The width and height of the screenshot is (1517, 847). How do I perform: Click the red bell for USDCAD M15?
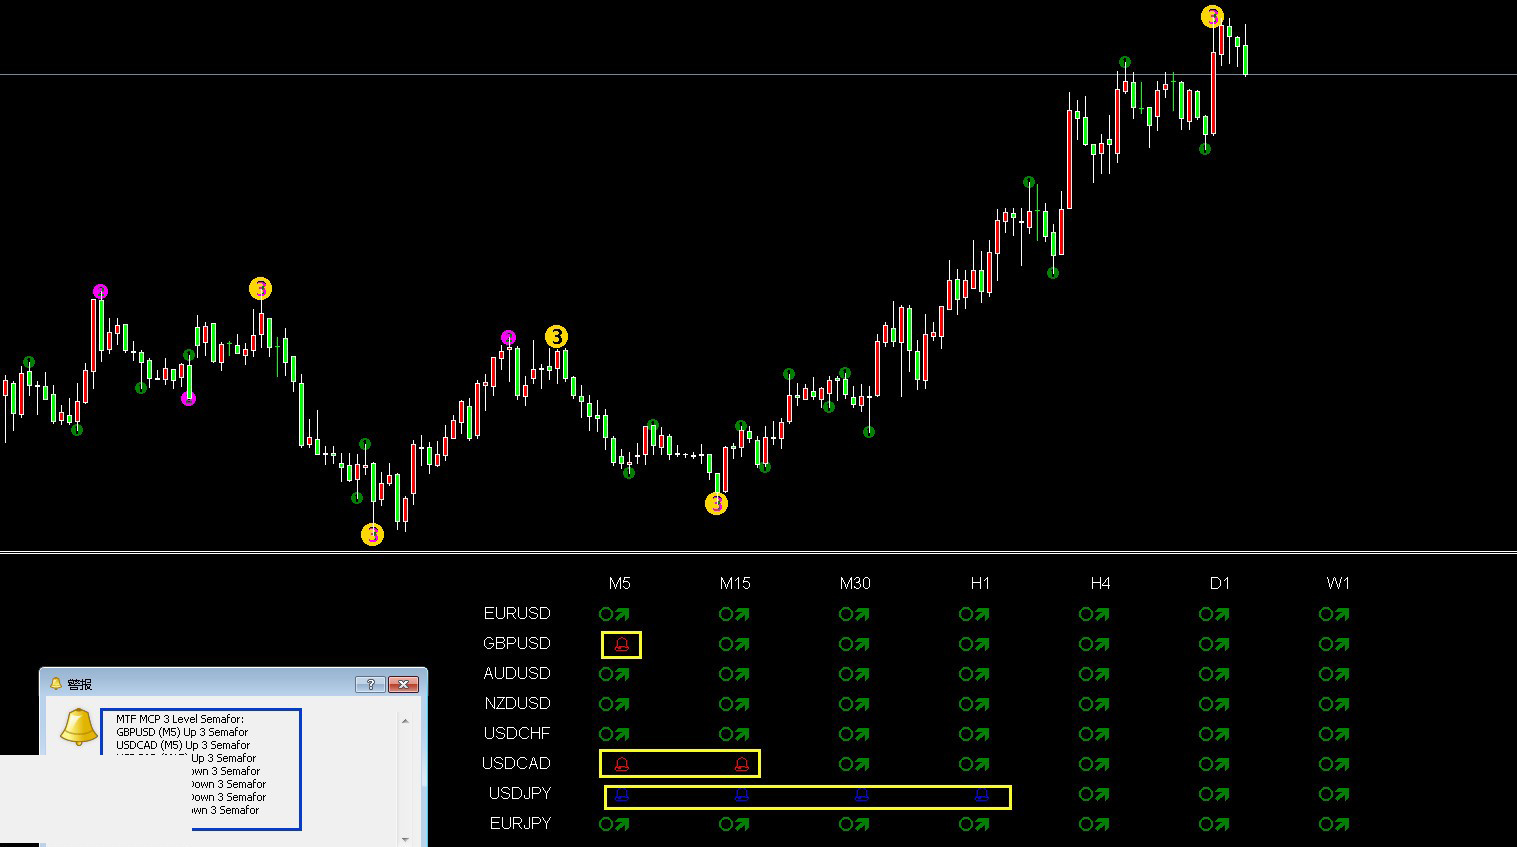741,764
